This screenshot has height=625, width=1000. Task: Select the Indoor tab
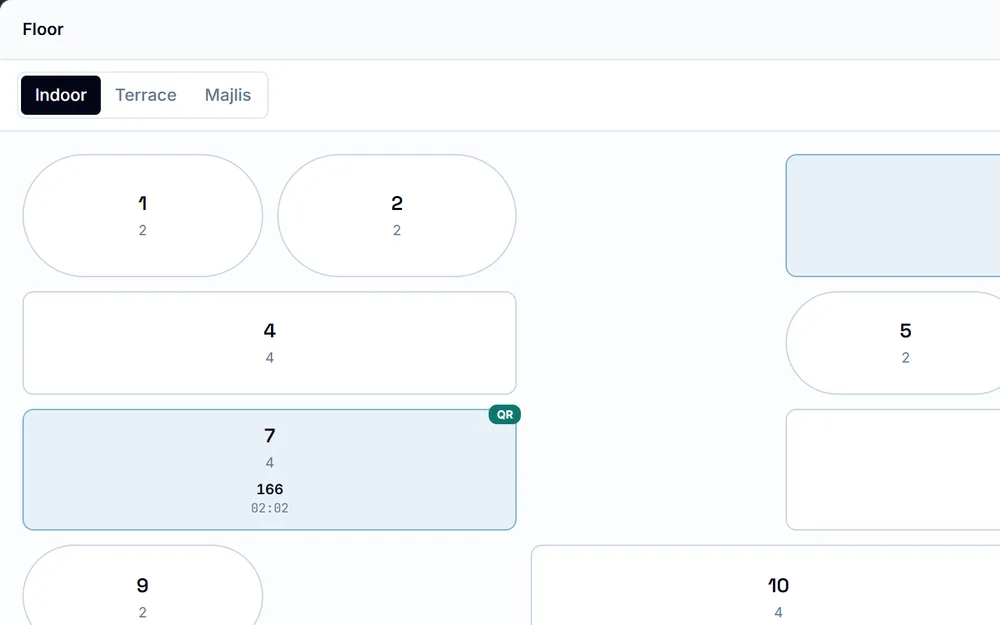[61, 95]
